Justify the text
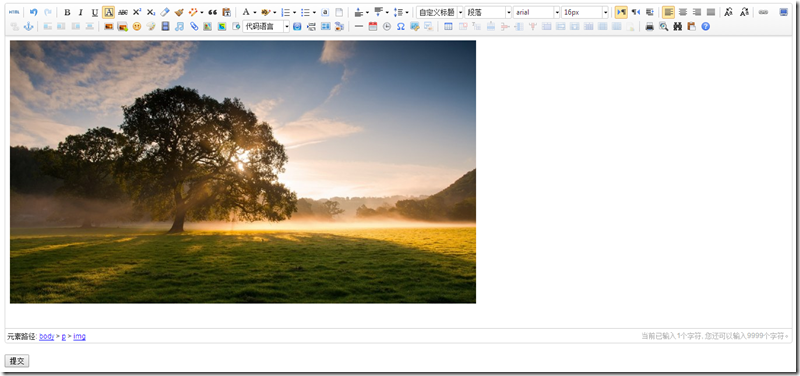Image resolution: width=800 pixels, height=376 pixels. [x=711, y=12]
